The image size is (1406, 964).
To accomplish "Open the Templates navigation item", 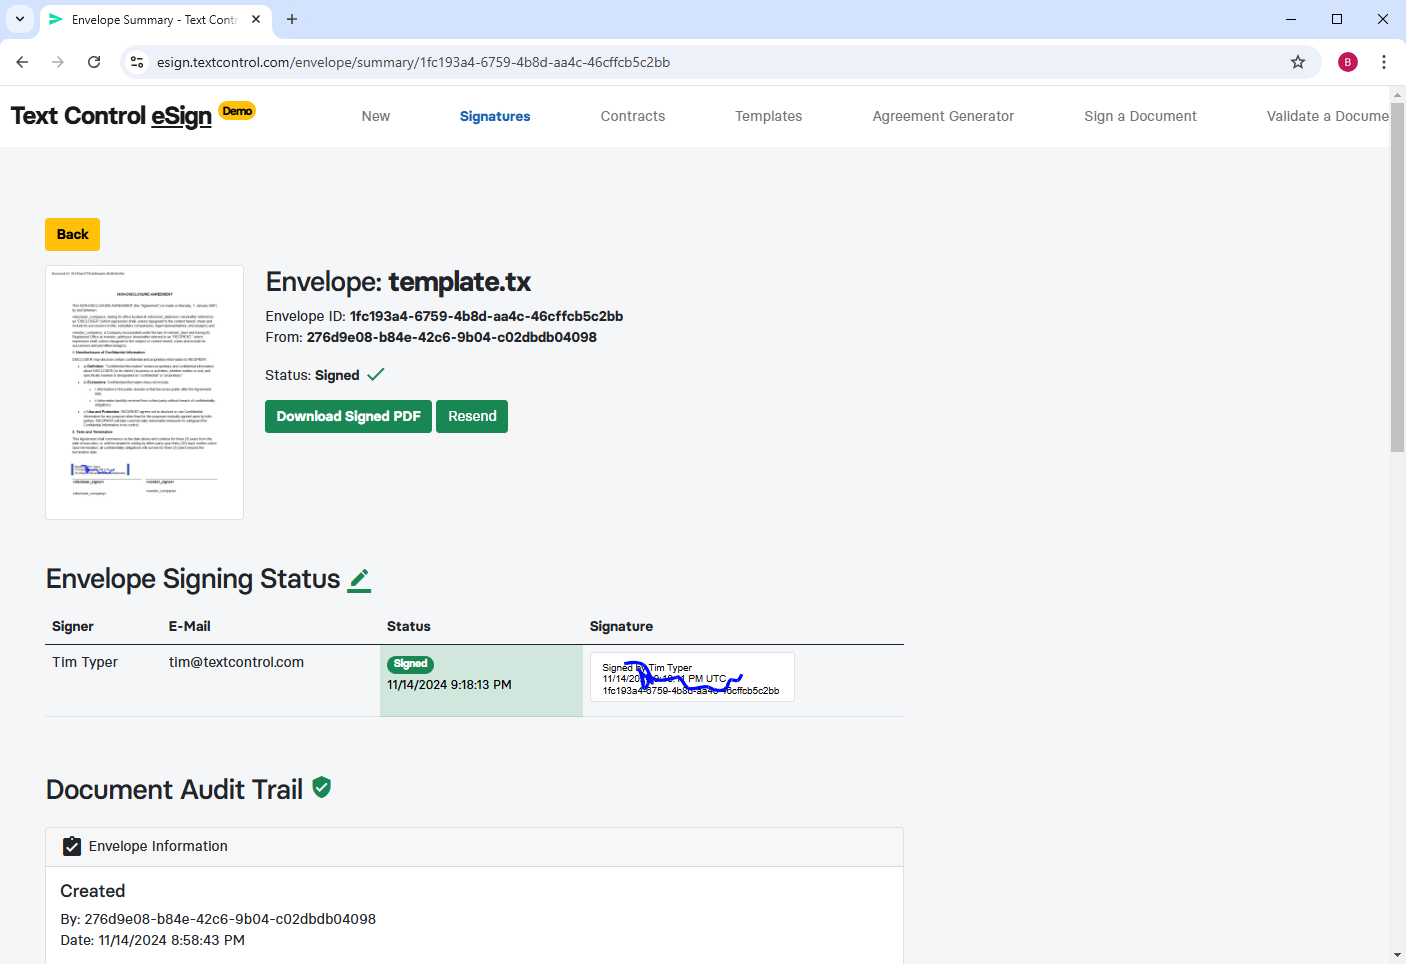I will click(769, 116).
